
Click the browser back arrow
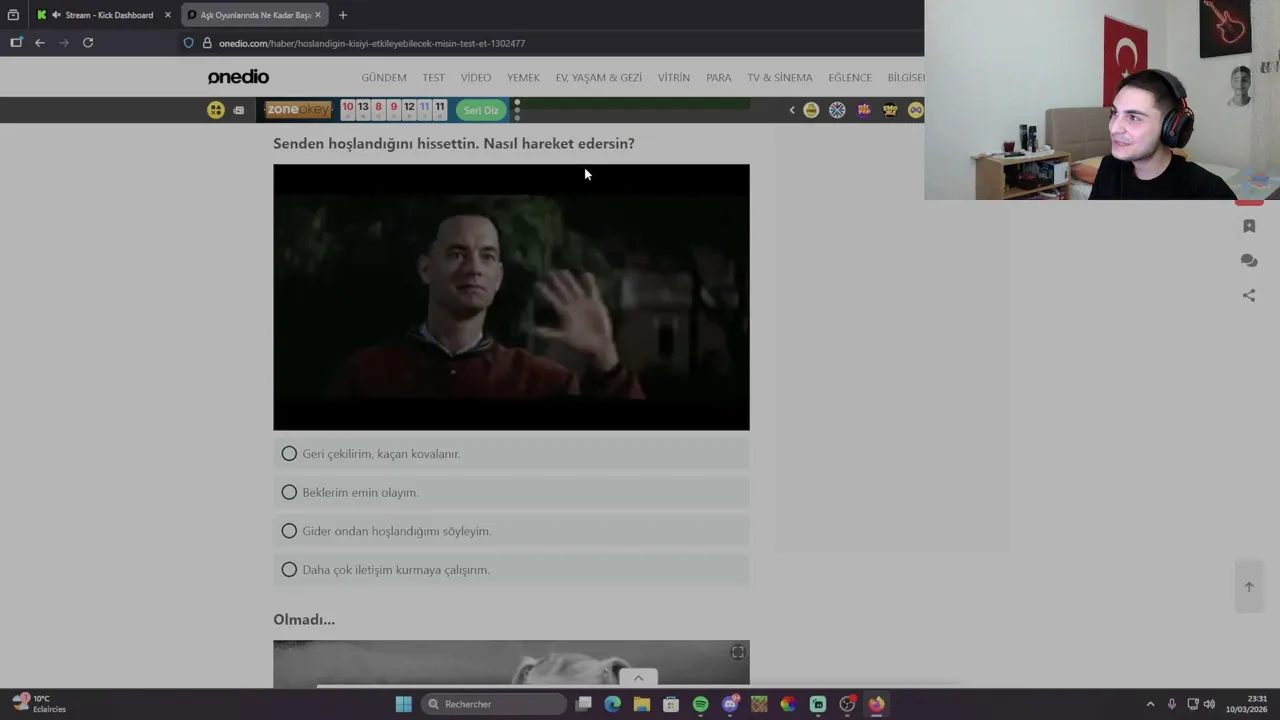tap(40, 43)
